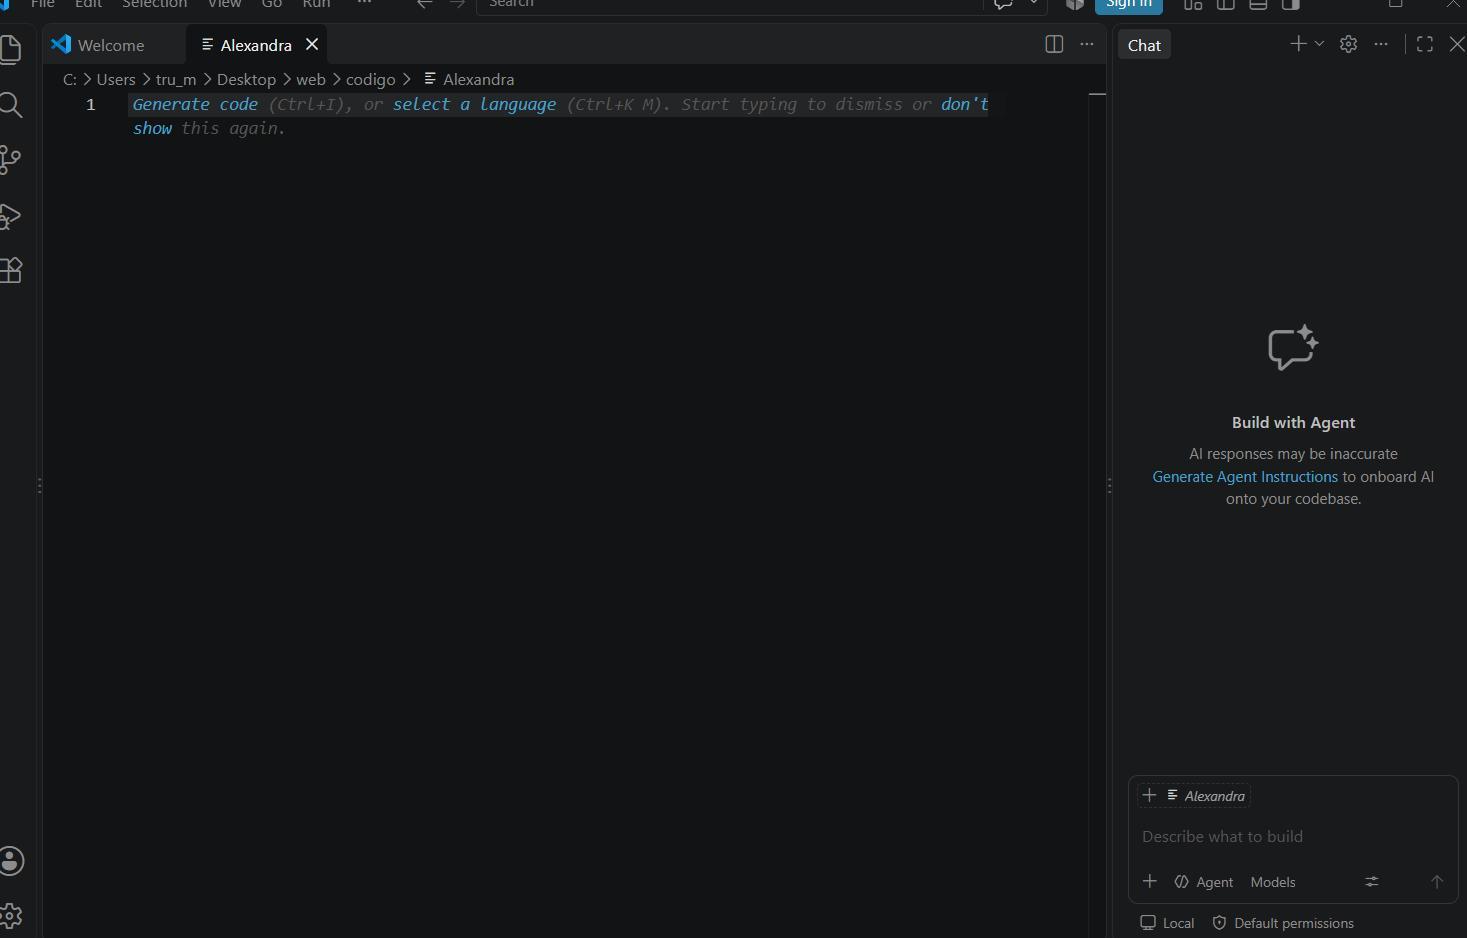Open the View menu
Image resolution: width=1467 pixels, height=938 pixels.
[224, 4]
